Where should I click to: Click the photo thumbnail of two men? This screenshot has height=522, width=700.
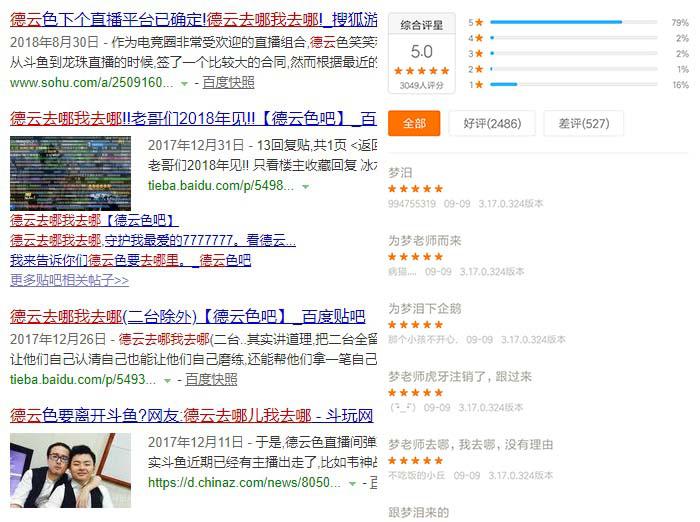tap(71, 470)
